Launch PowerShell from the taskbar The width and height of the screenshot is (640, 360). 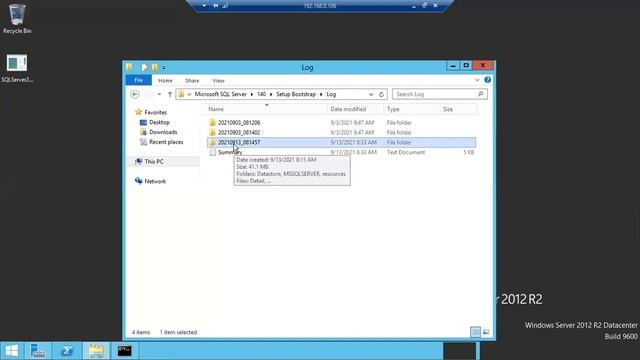point(67,351)
